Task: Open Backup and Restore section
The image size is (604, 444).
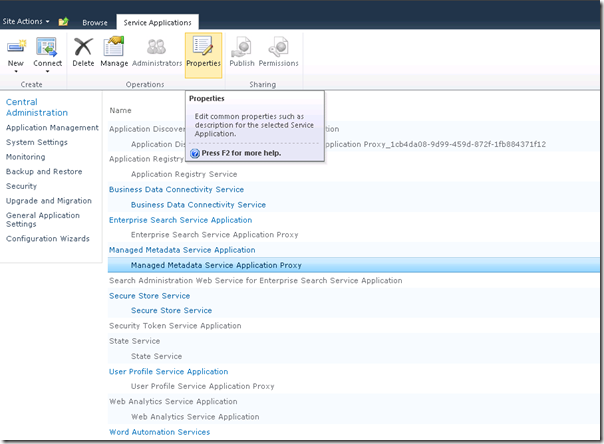Action: click(x=42, y=171)
